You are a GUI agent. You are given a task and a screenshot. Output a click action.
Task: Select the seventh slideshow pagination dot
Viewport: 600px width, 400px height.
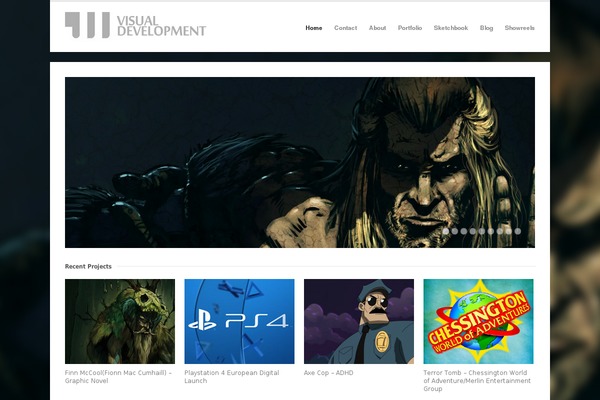[x=500, y=231]
